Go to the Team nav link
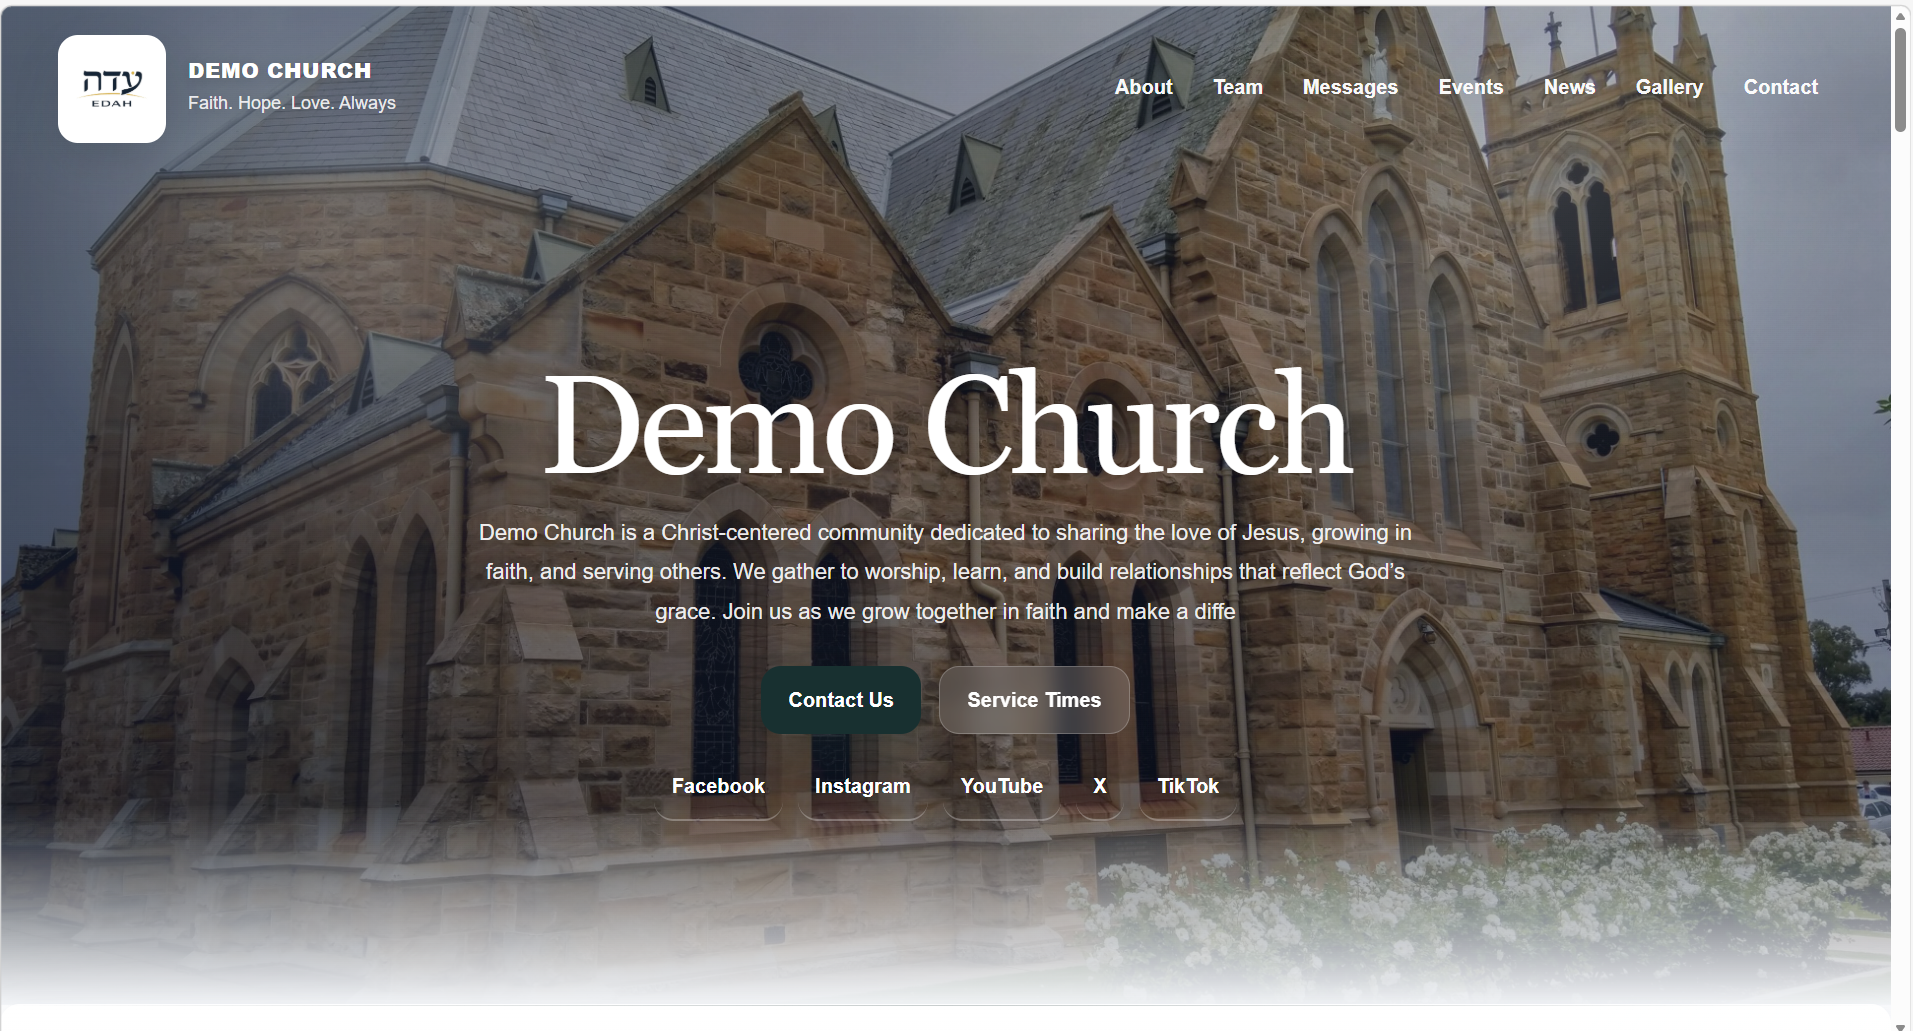Screen dimensions: 1913x1031 point(1237,87)
